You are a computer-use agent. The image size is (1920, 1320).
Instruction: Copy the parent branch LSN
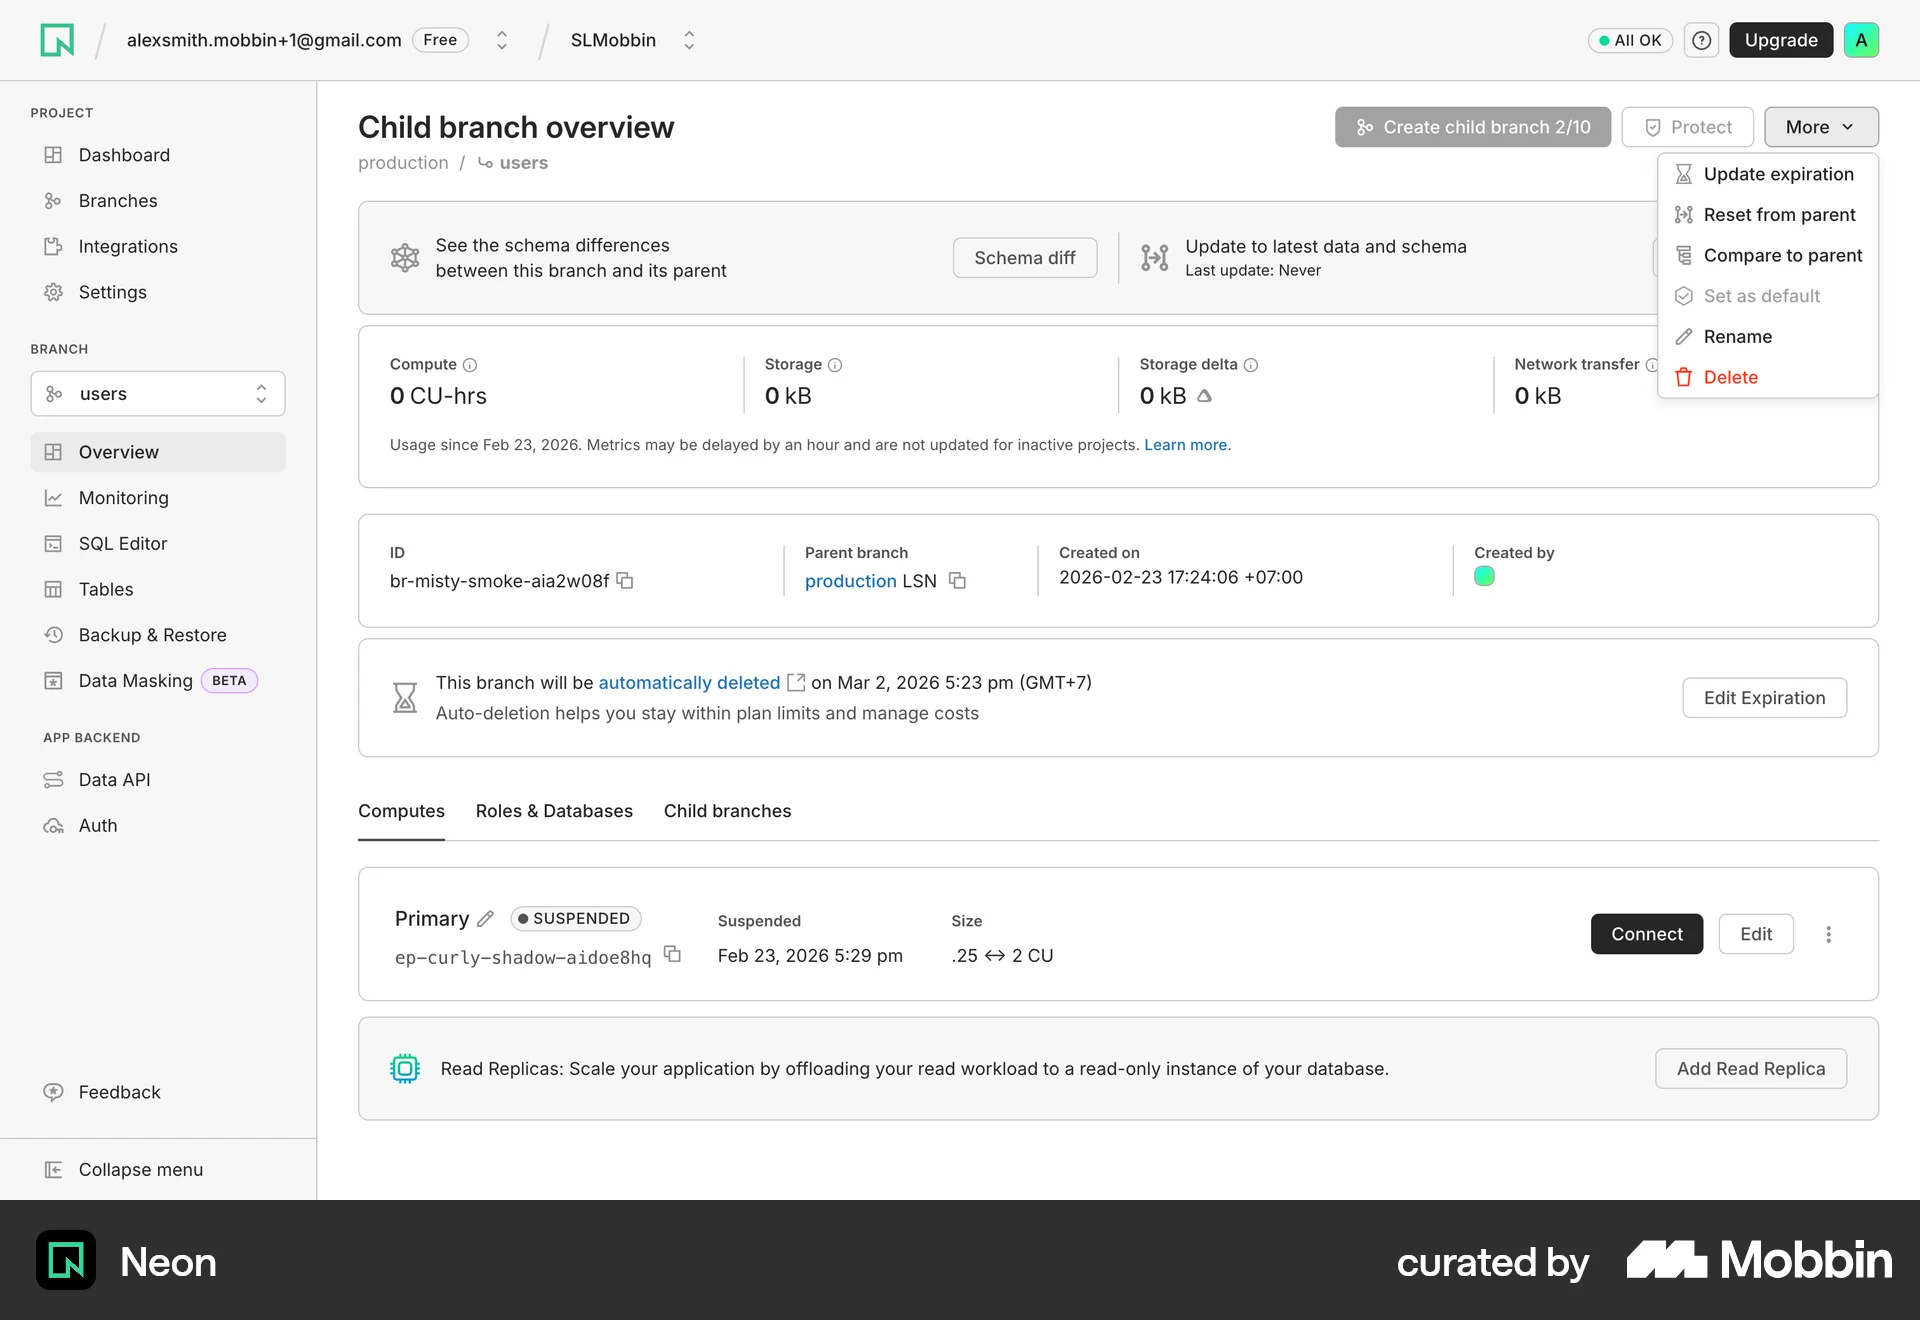point(957,581)
